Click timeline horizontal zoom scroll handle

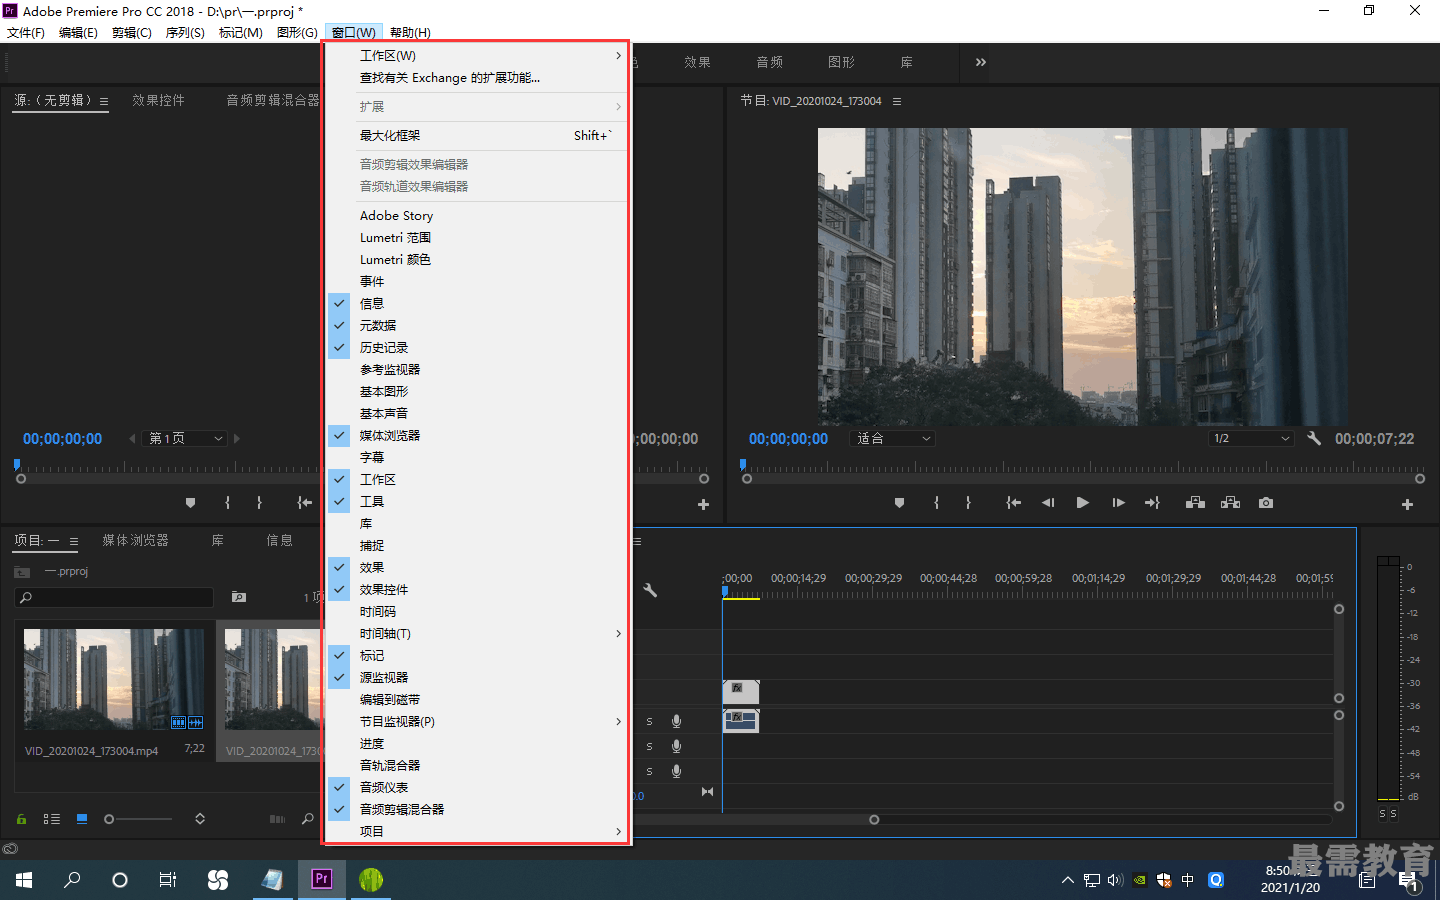(x=874, y=820)
